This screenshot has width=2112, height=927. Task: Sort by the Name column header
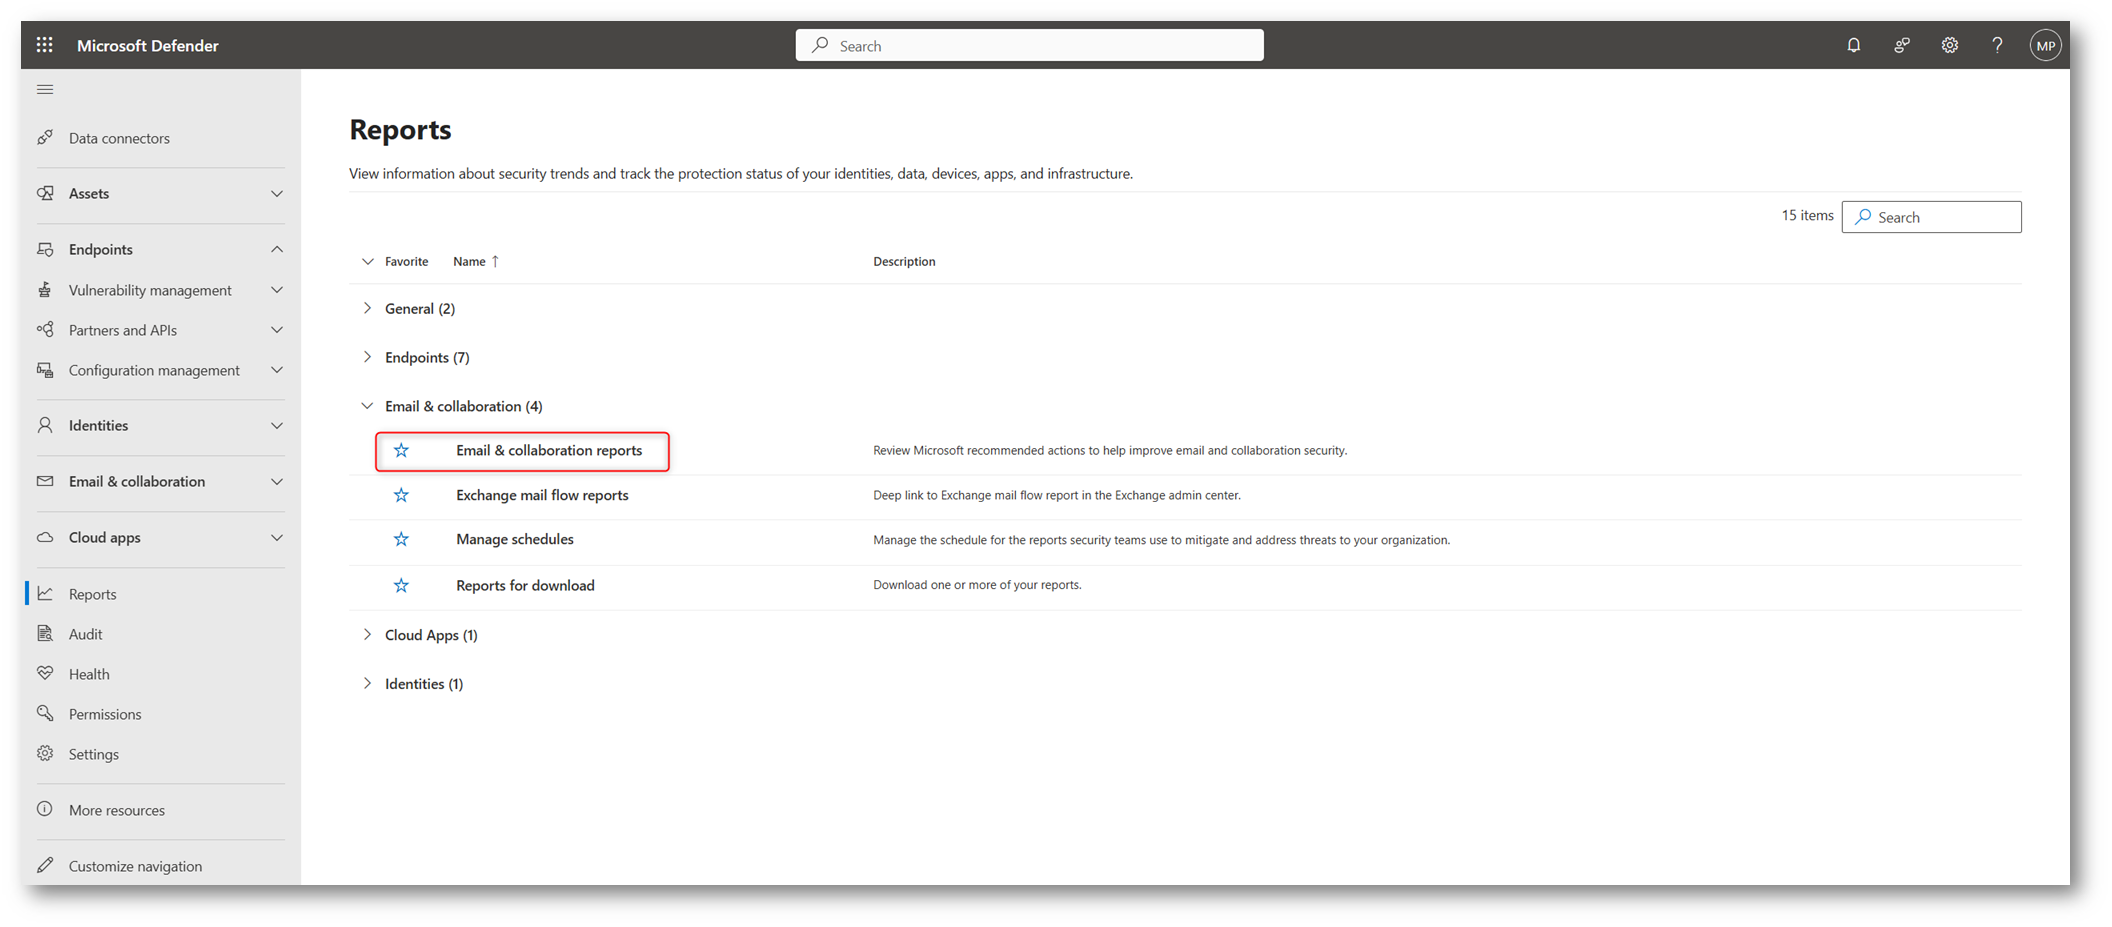476,261
